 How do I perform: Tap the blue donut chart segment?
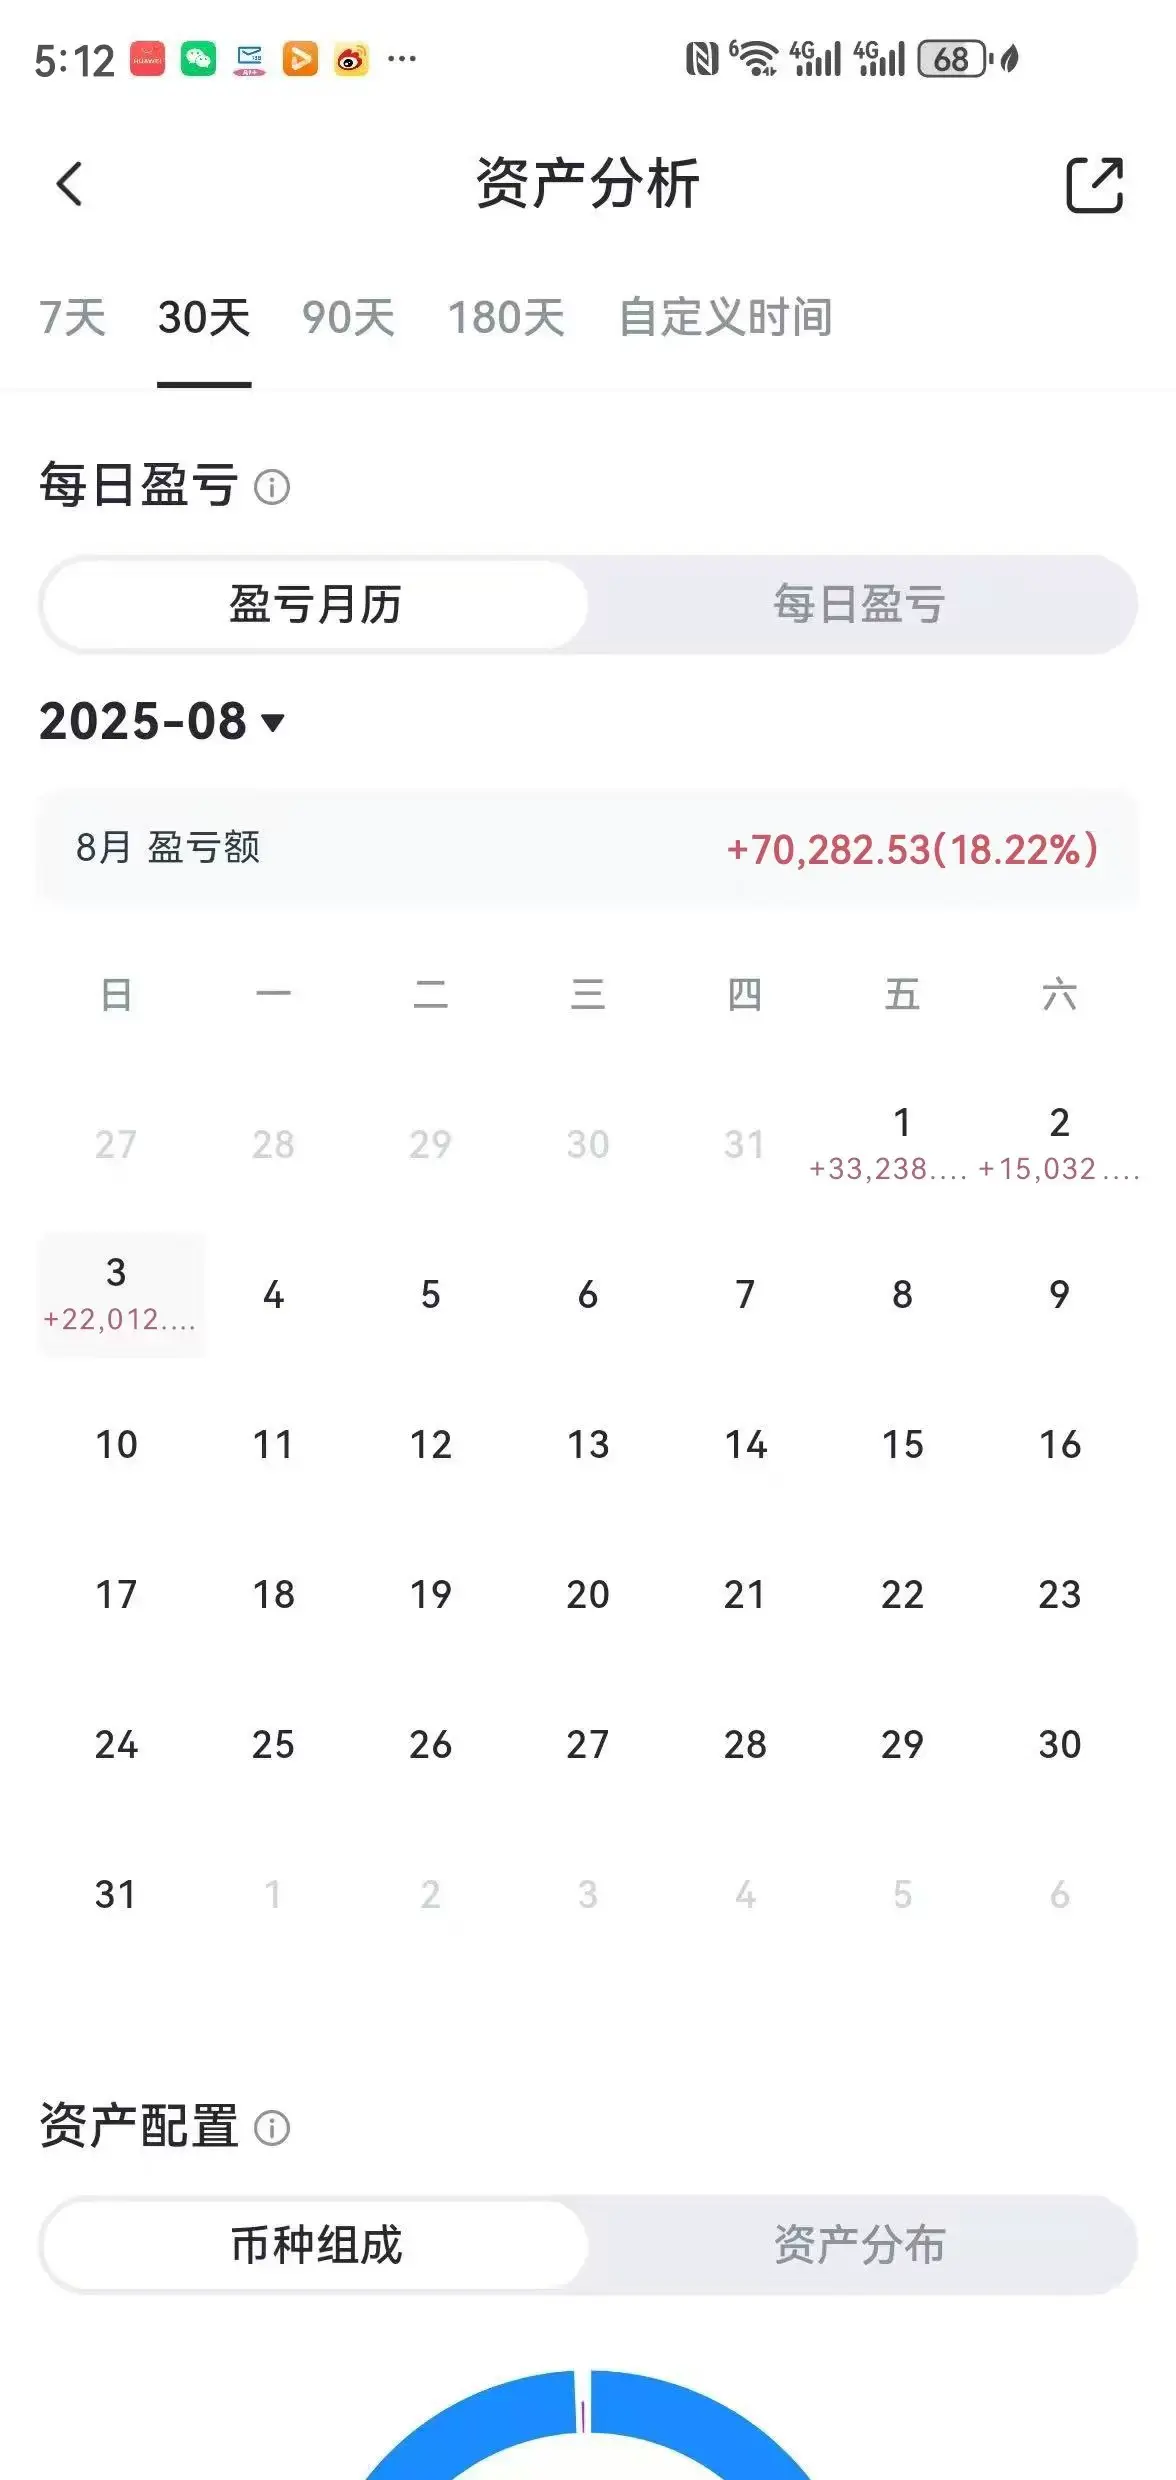pos(700,2420)
